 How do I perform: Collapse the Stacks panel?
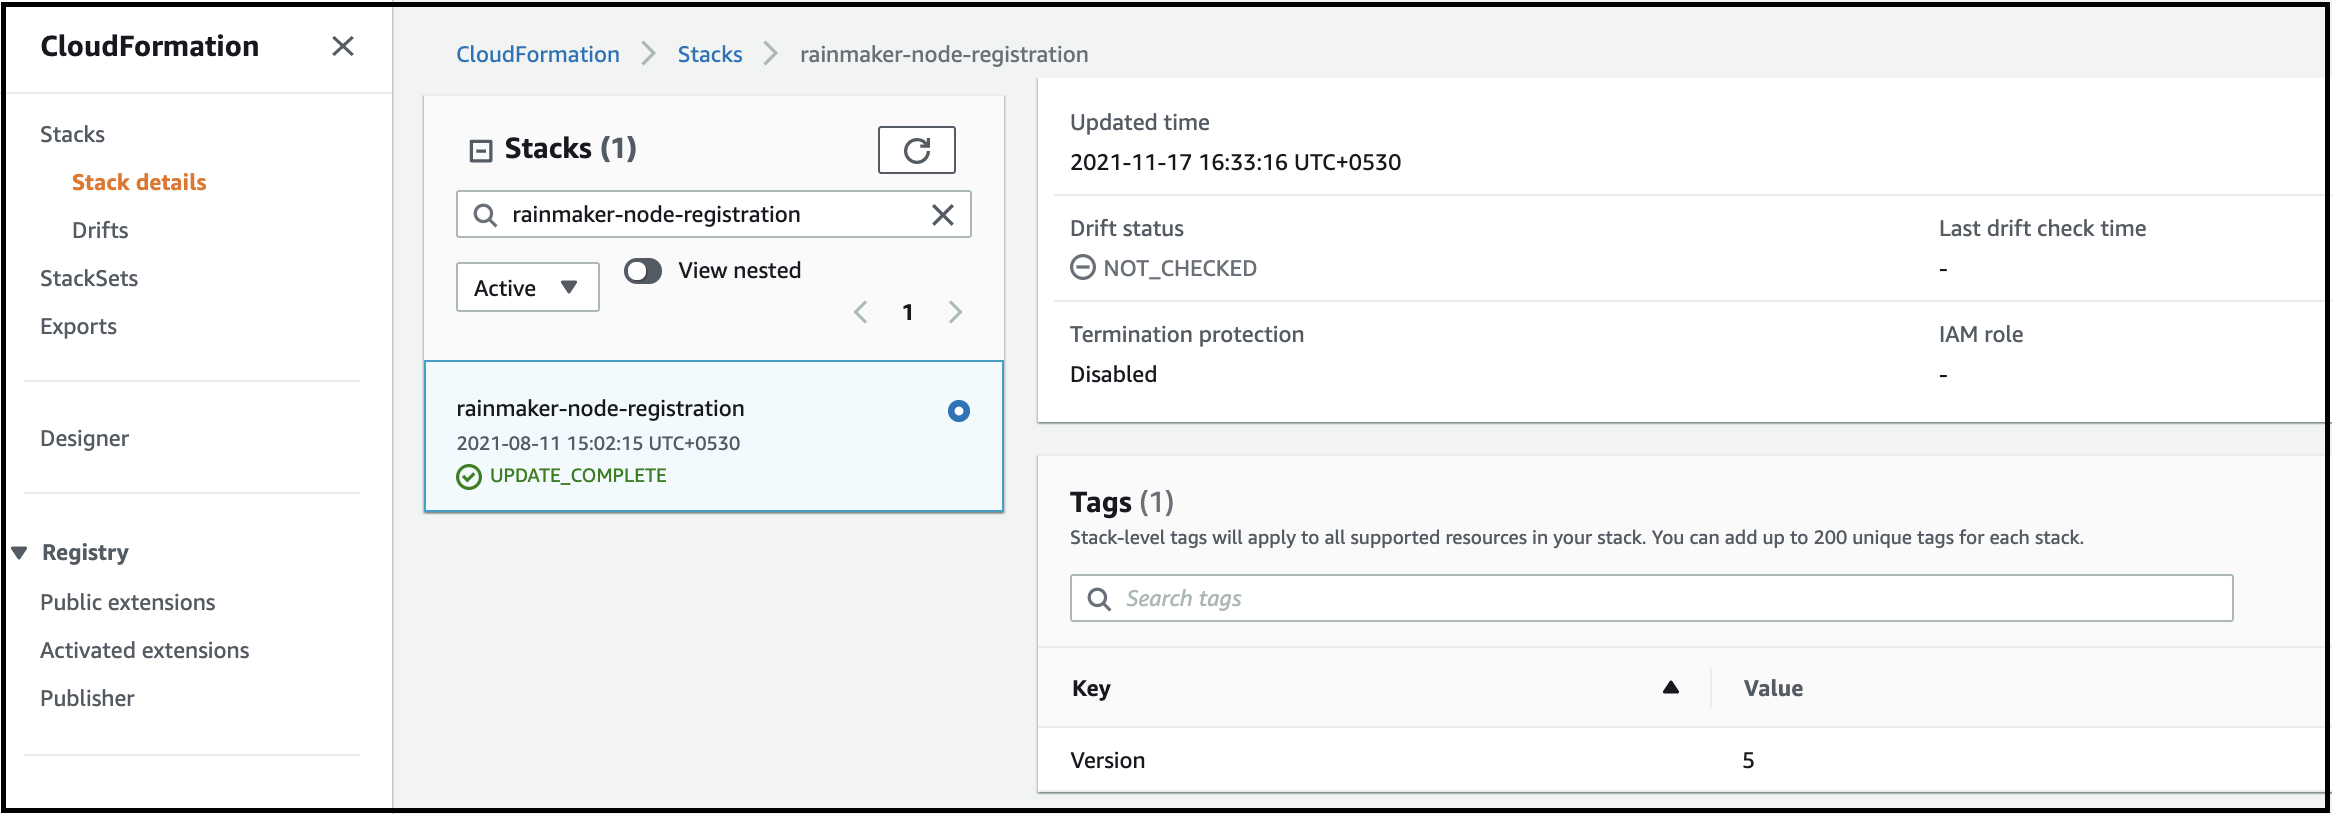[481, 150]
